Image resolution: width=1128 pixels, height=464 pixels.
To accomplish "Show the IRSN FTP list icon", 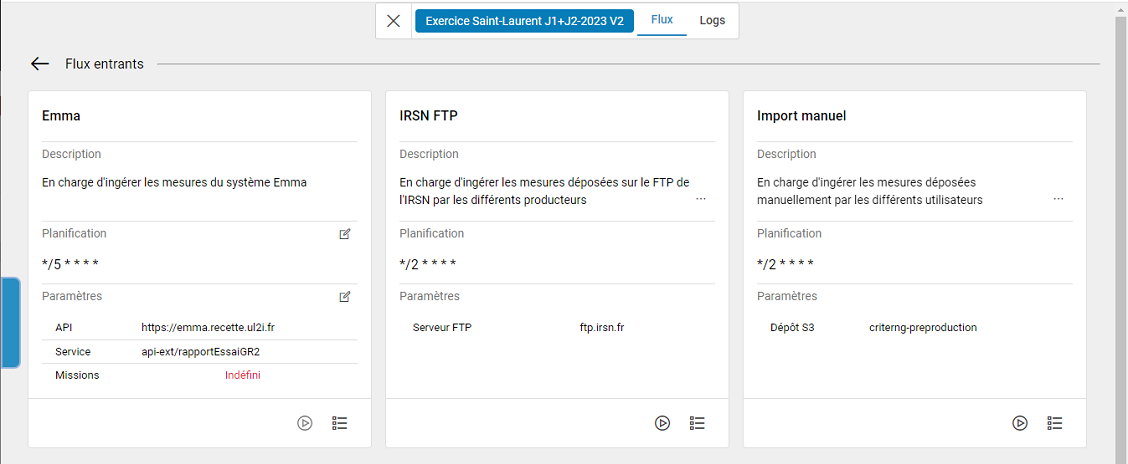I will (698, 423).
